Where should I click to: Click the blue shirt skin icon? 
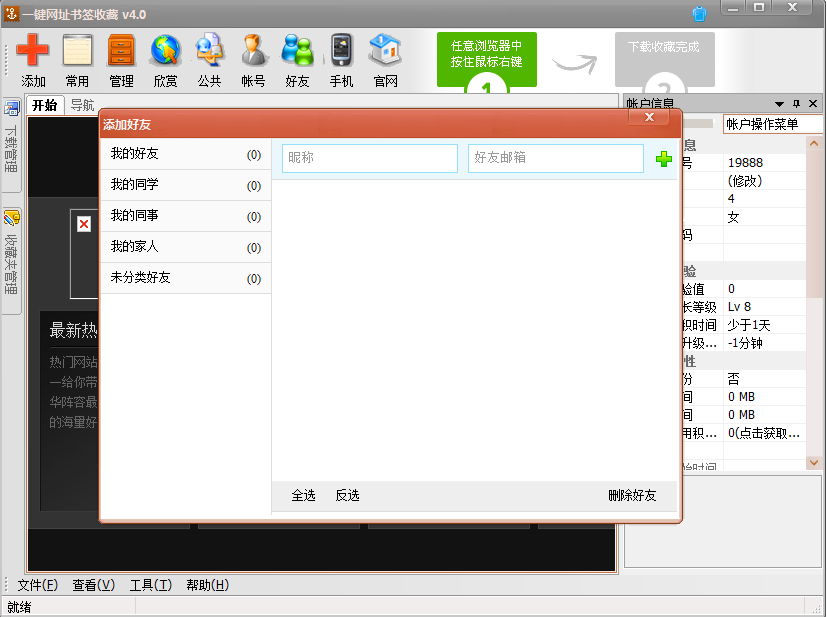coord(699,13)
